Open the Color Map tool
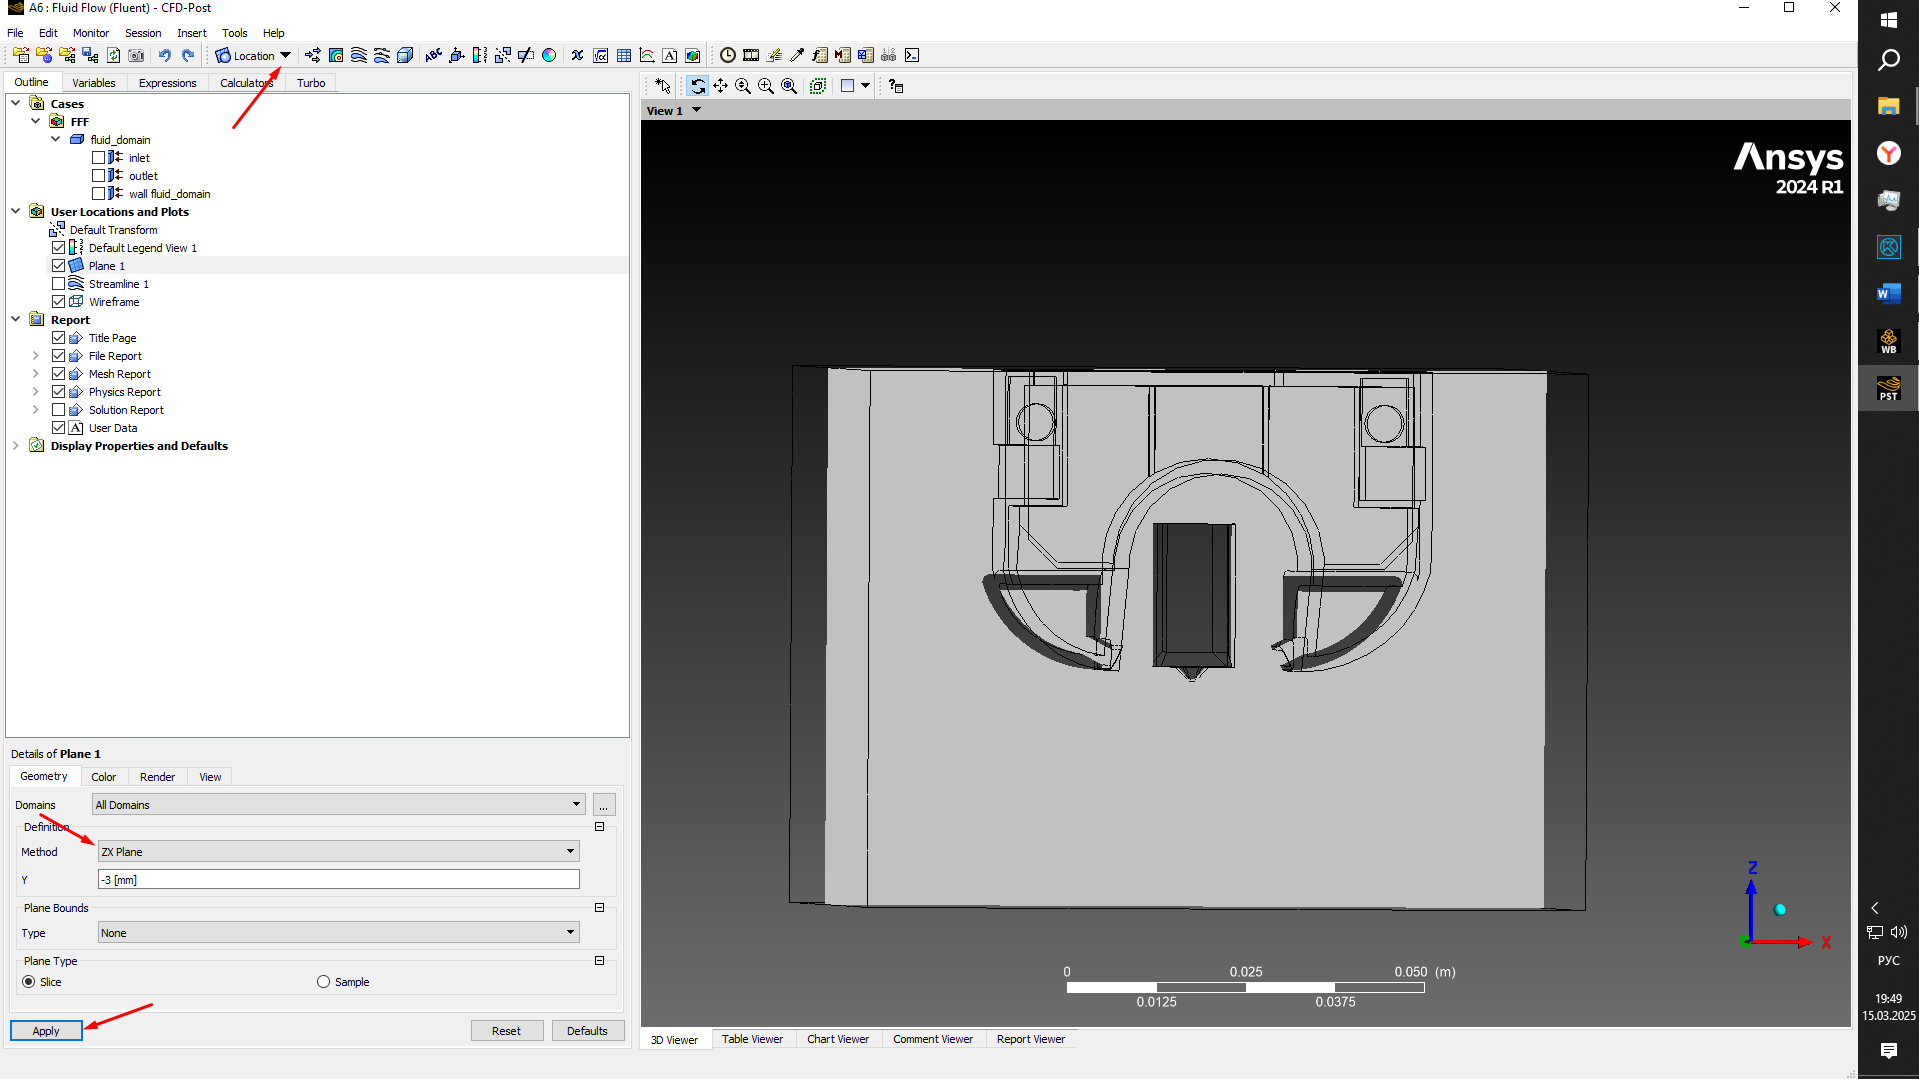 (549, 55)
